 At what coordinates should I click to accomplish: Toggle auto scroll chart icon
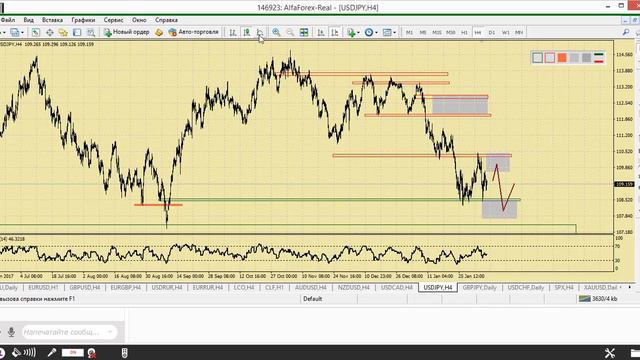tap(321, 32)
